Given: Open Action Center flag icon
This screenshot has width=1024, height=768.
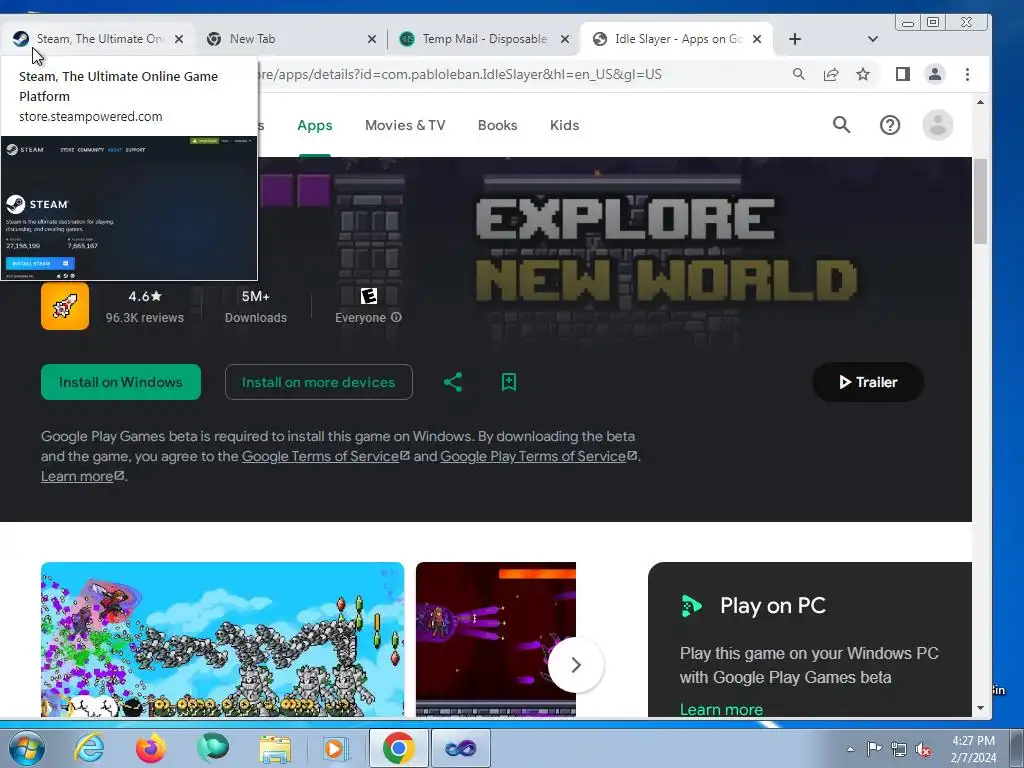Looking at the screenshot, I should 874,749.
